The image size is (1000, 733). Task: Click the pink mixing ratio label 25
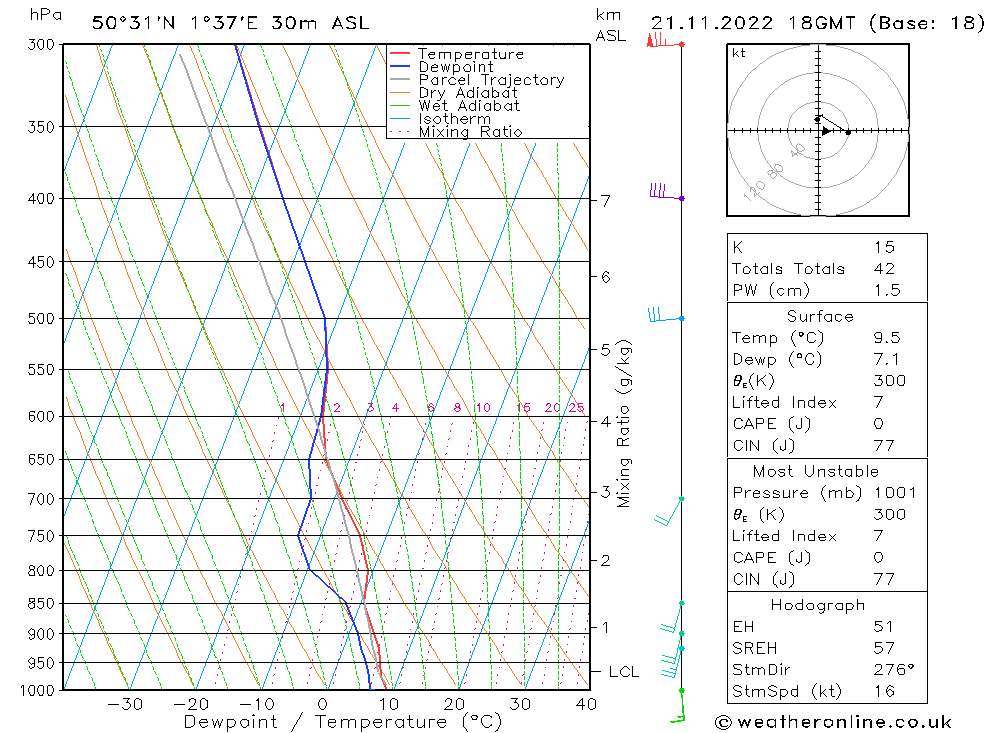(x=577, y=408)
